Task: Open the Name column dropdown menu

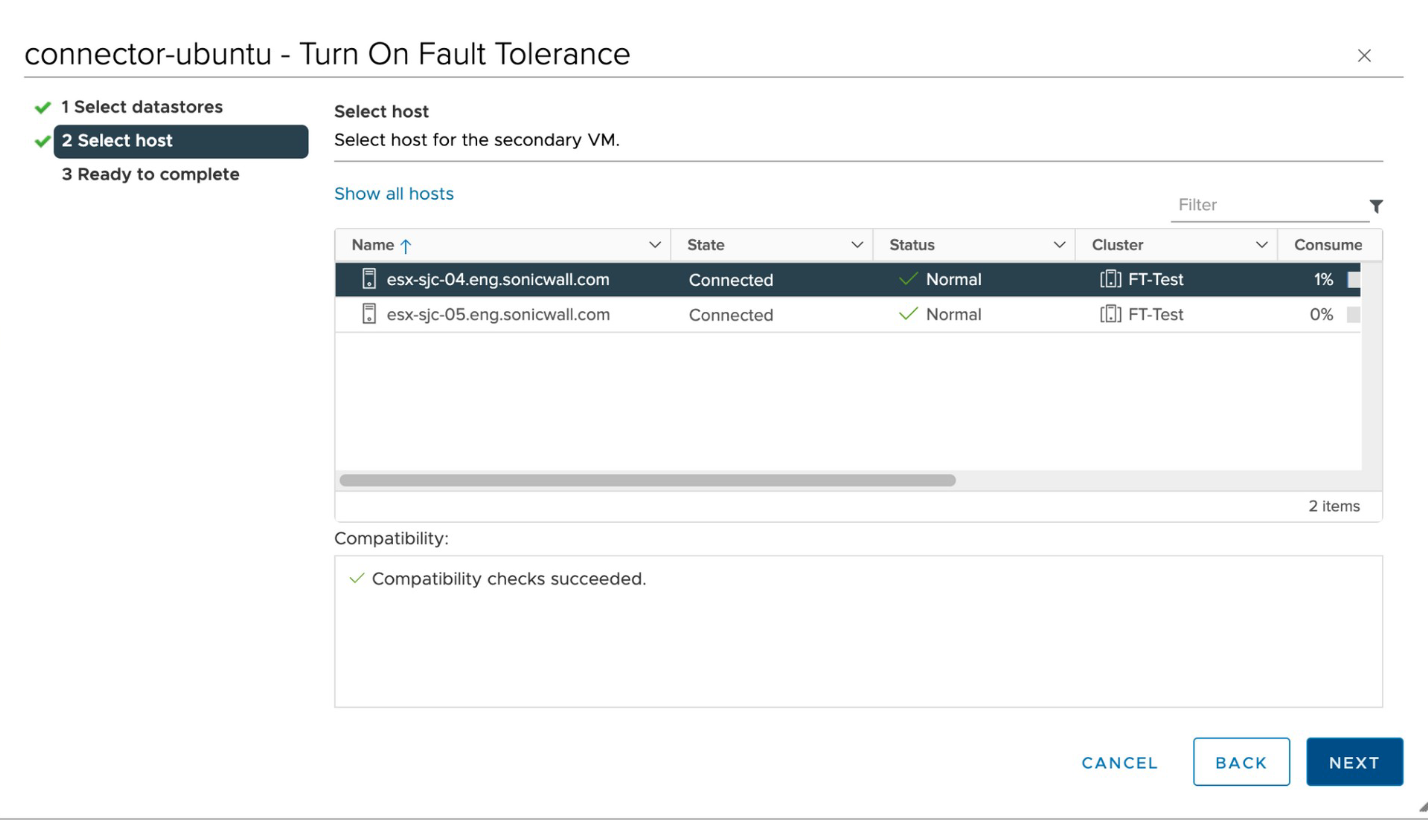Action: pos(655,245)
